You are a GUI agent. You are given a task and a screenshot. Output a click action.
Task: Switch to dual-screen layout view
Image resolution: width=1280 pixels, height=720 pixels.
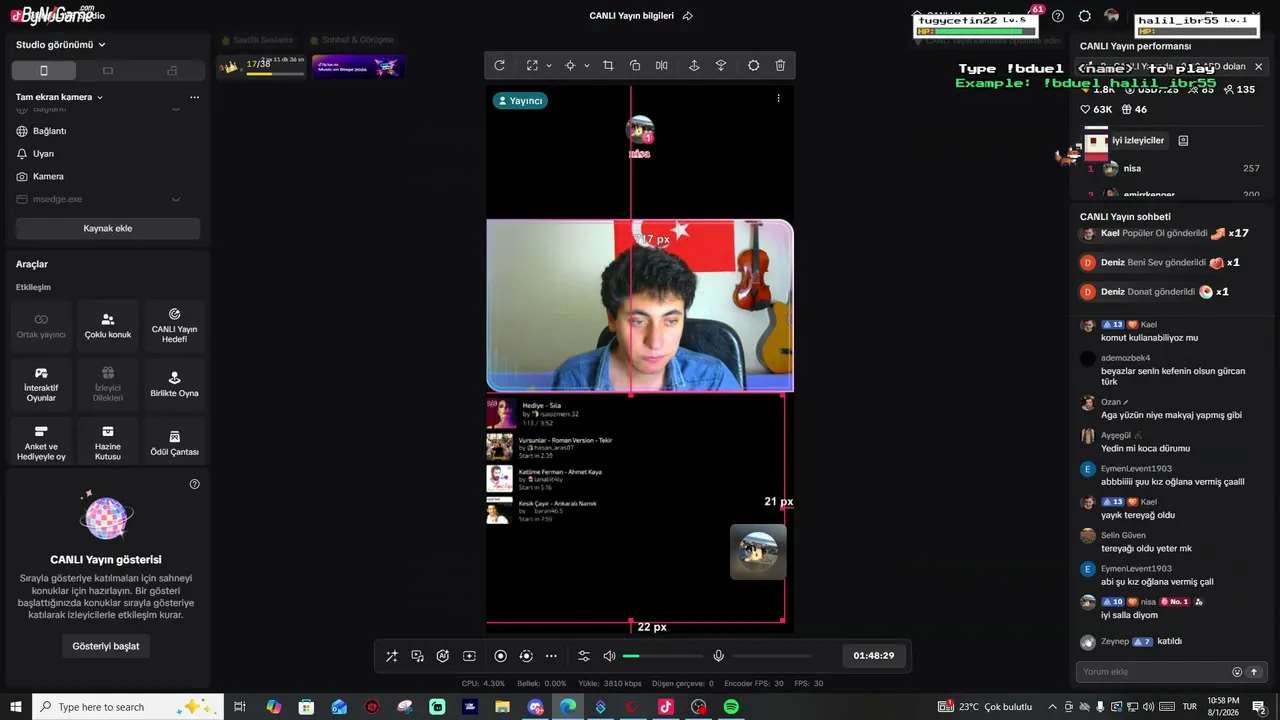[172, 71]
